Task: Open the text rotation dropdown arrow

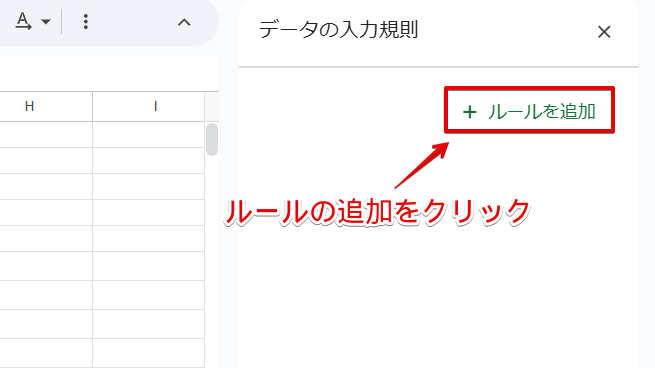Action: pos(46,21)
